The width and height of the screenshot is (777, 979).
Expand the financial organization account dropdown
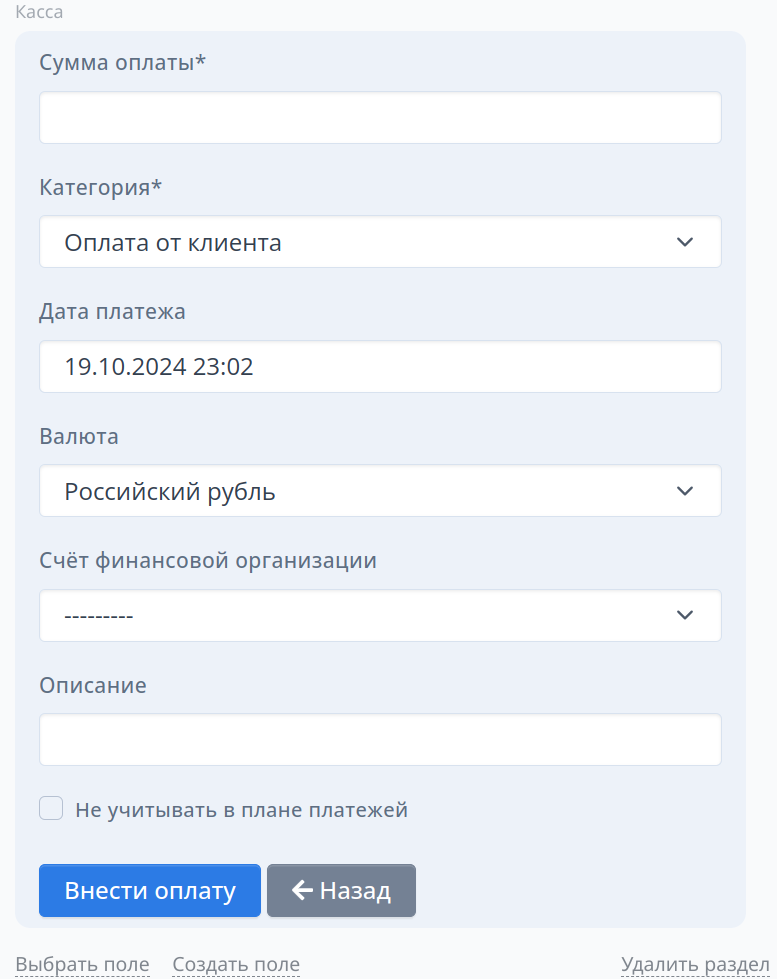(x=380, y=616)
